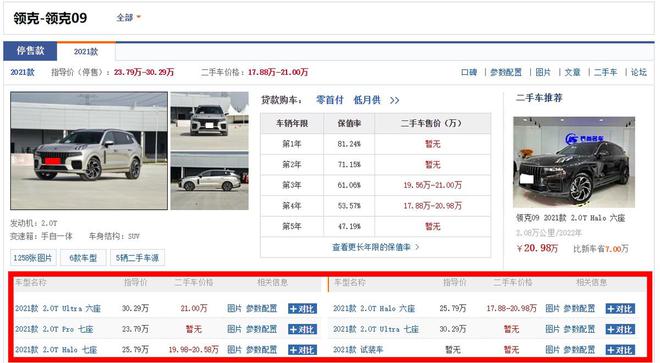Open 2021款 2.0T Pro 七座 model link
Screen dimensions: 660x363
(x=54, y=329)
